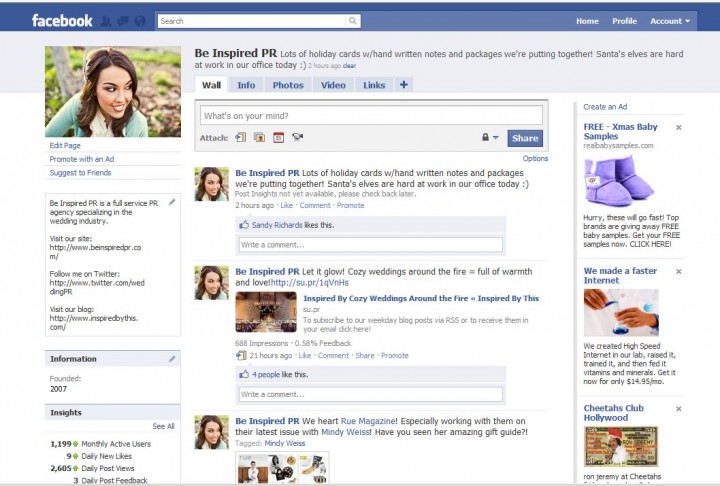
Task: Switch to the Info tab
Action: coord(246,85)
